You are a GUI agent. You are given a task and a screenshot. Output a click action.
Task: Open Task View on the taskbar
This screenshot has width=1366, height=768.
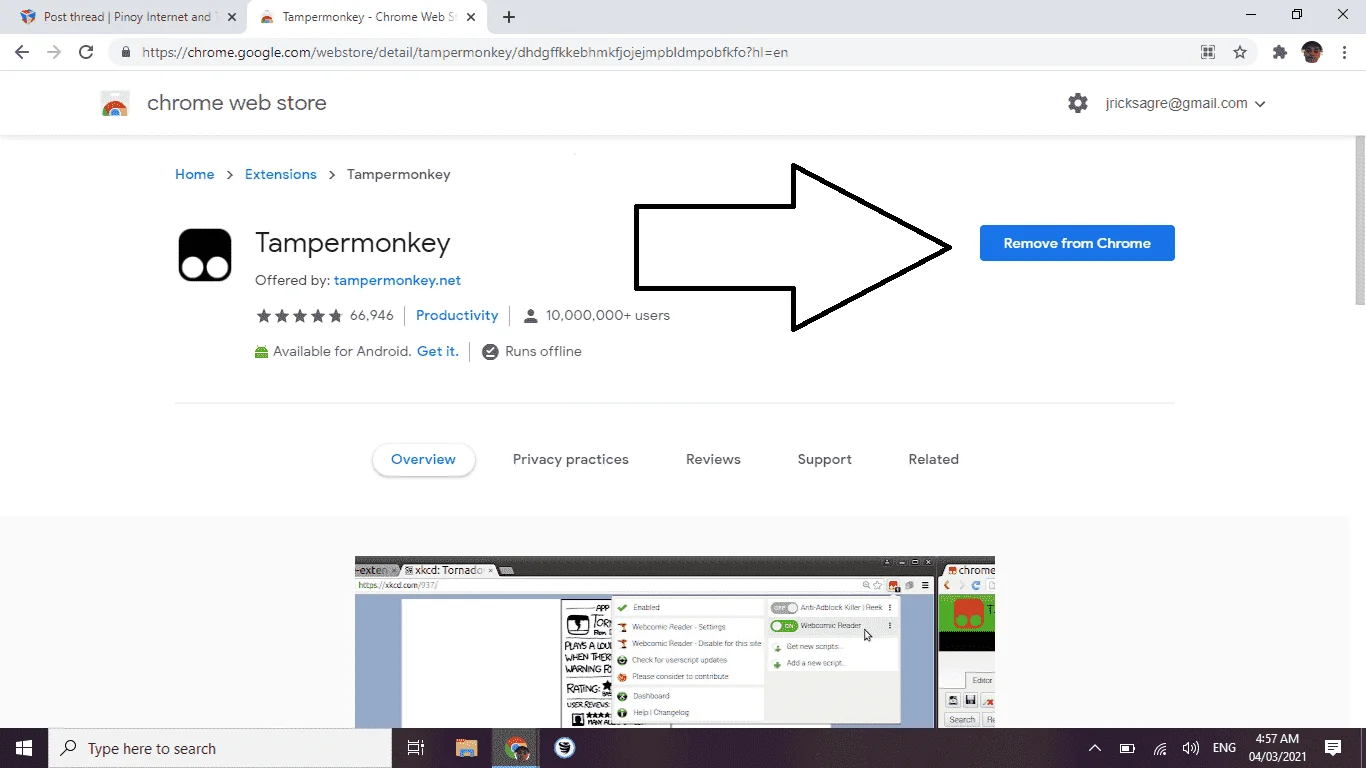pyautogui.click(x=416, y=748)
